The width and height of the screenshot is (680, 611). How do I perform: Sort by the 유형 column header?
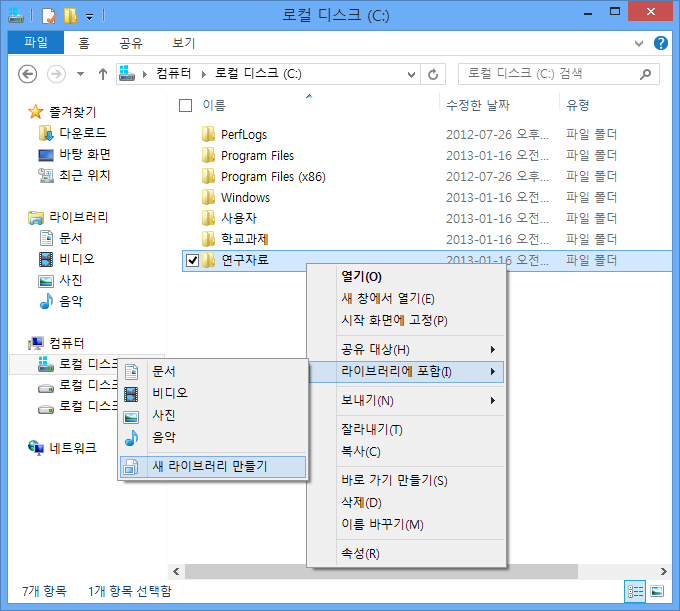tap(578, 105)
